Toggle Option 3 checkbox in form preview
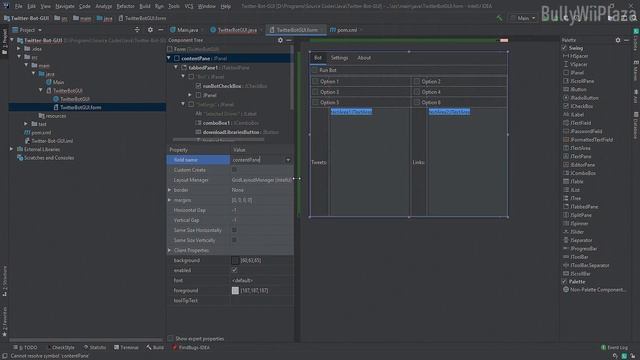Screen dimensions: 640x360 316,92
